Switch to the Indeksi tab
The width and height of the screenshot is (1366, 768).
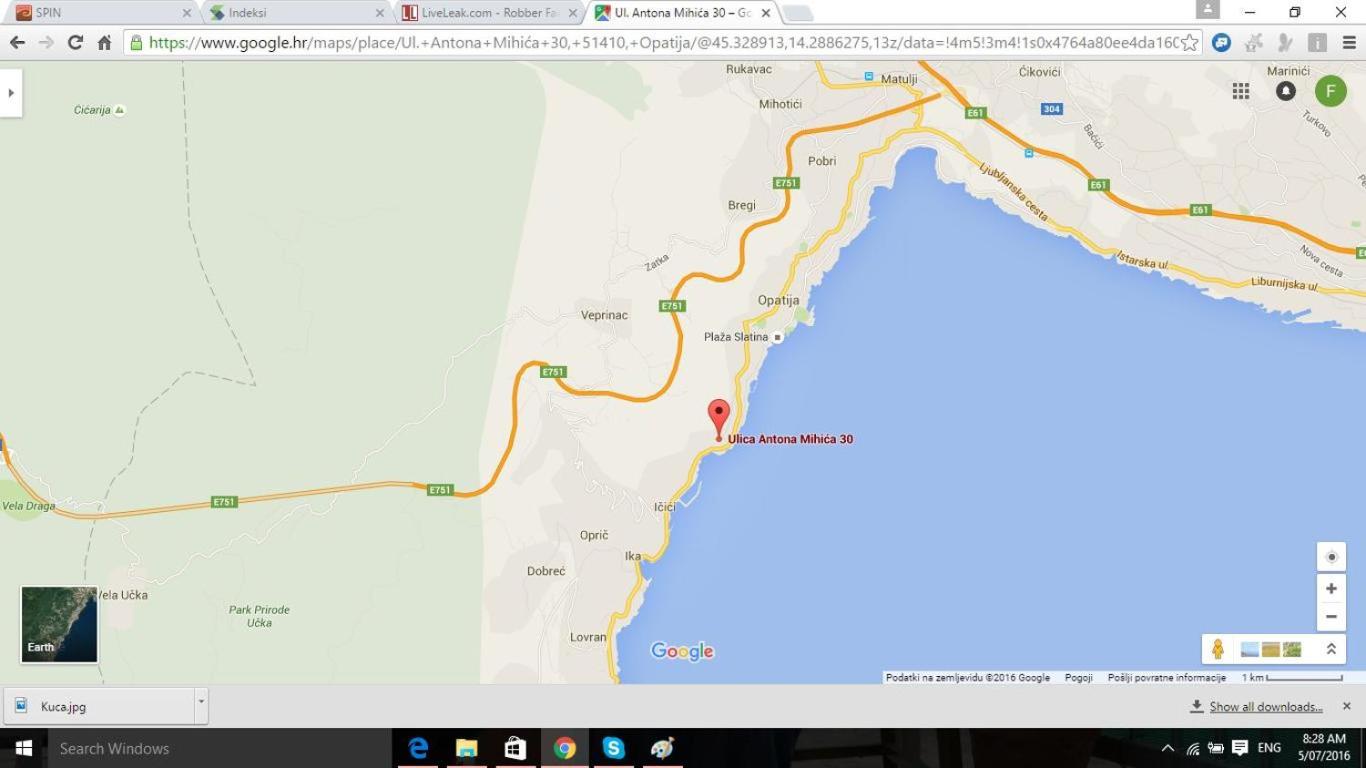pyautogui.click(x=295, y=13)
